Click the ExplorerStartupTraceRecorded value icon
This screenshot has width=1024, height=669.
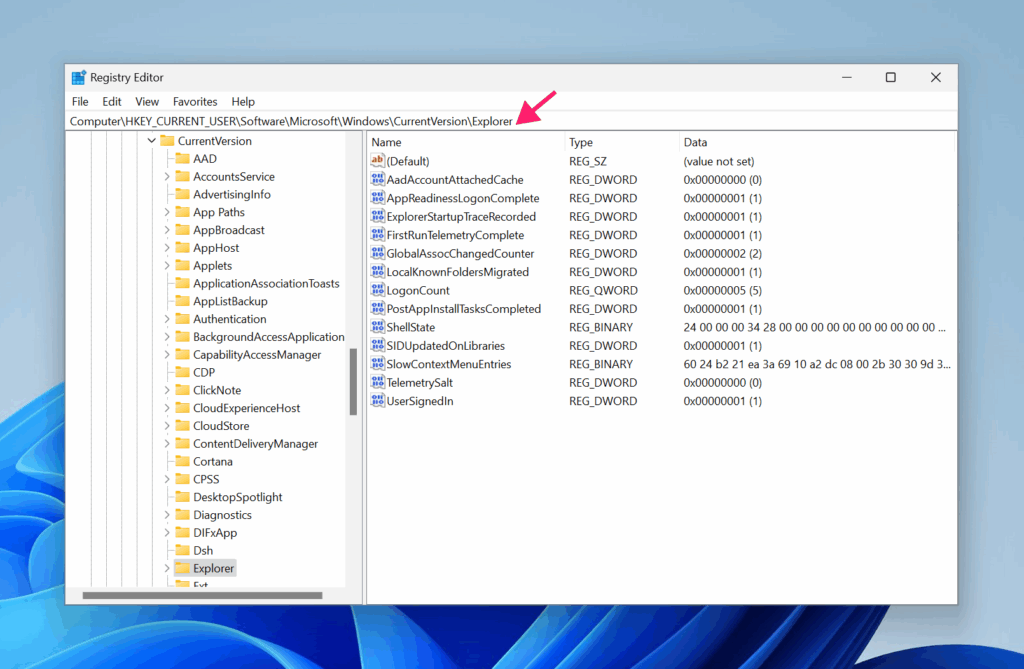377,216
